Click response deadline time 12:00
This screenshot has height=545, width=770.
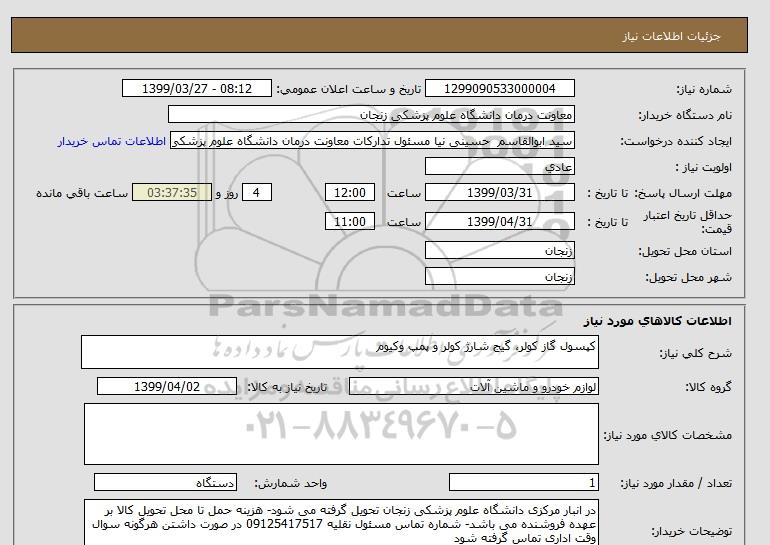click(x=350, y=192)
